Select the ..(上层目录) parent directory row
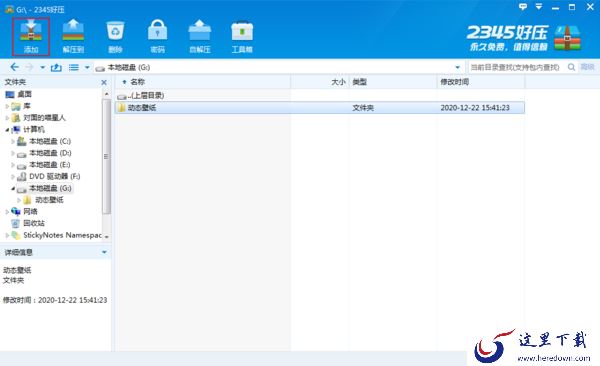Viewport: 600px width, 366px height. [x=320, y=96]
